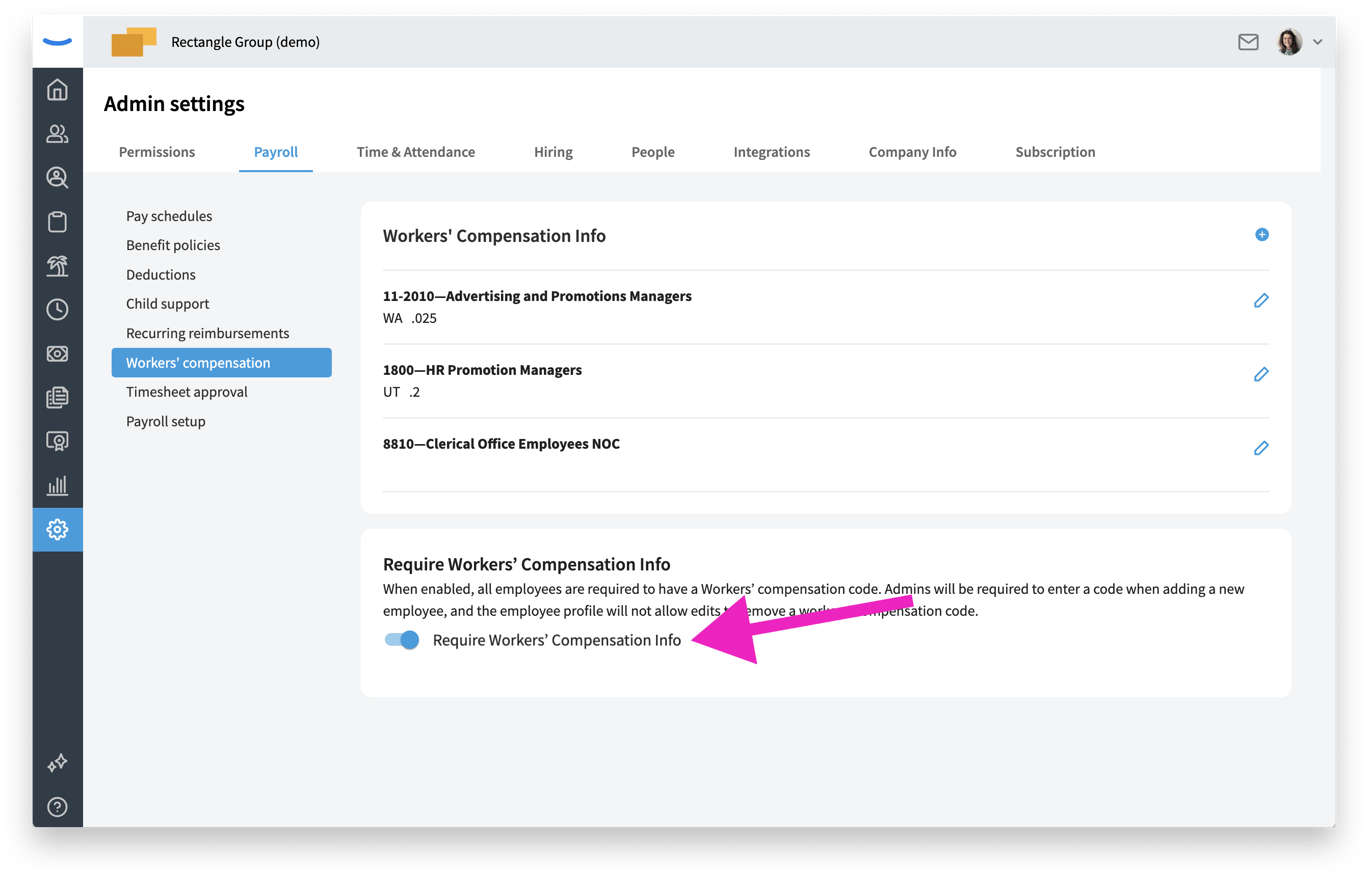Expand the user profile dropdown arrow

click(x=1317, y=42)
